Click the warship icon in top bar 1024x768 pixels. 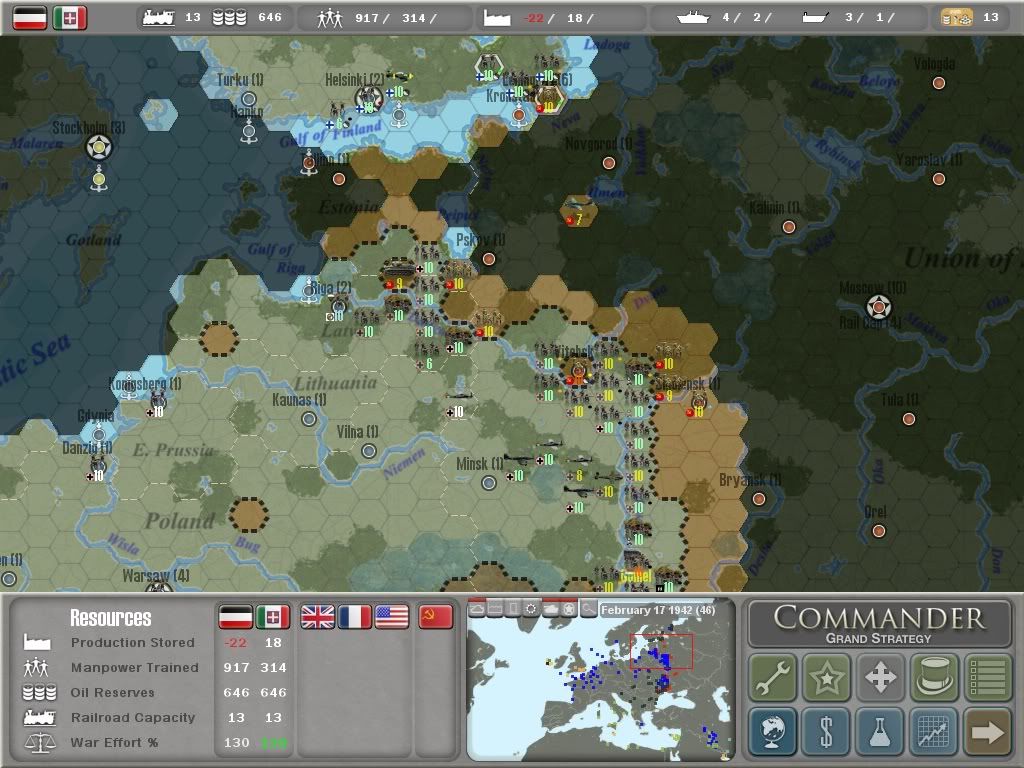tap(693, 18)
